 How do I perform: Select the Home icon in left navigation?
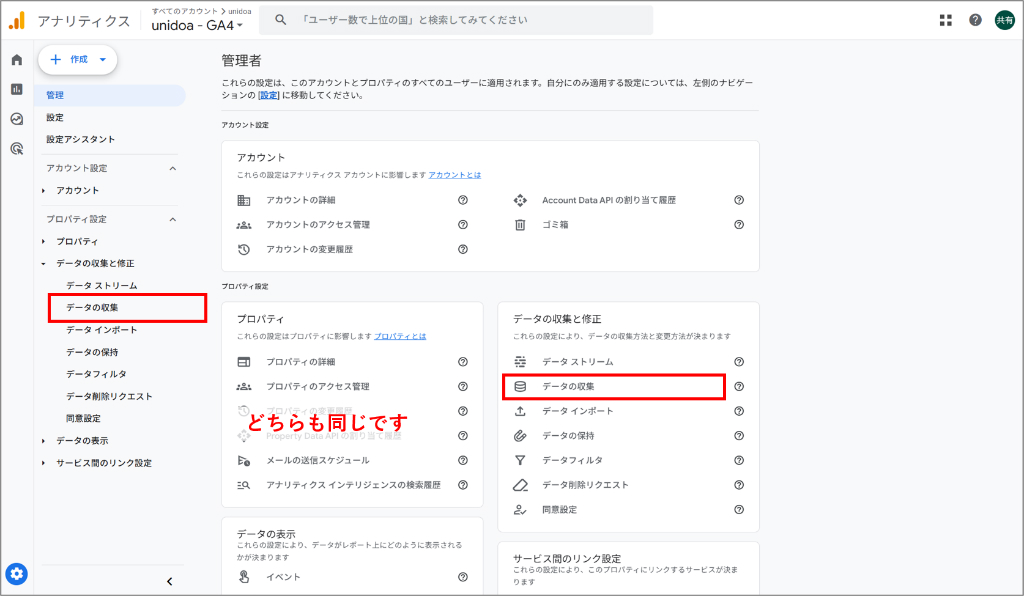click(15, 60)
